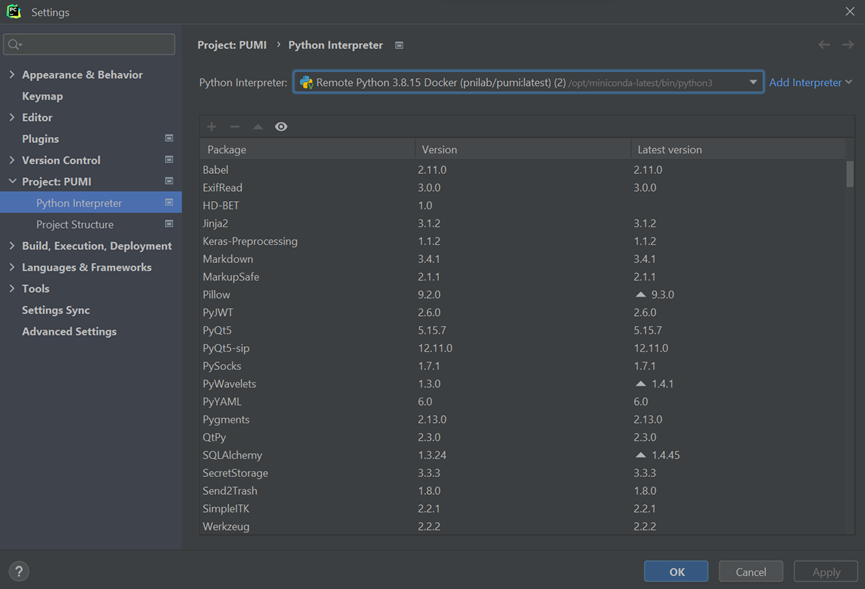Toggle the show early releases eye icon
The height and width of the screenshot is (589, 865).
coord(281,127)
